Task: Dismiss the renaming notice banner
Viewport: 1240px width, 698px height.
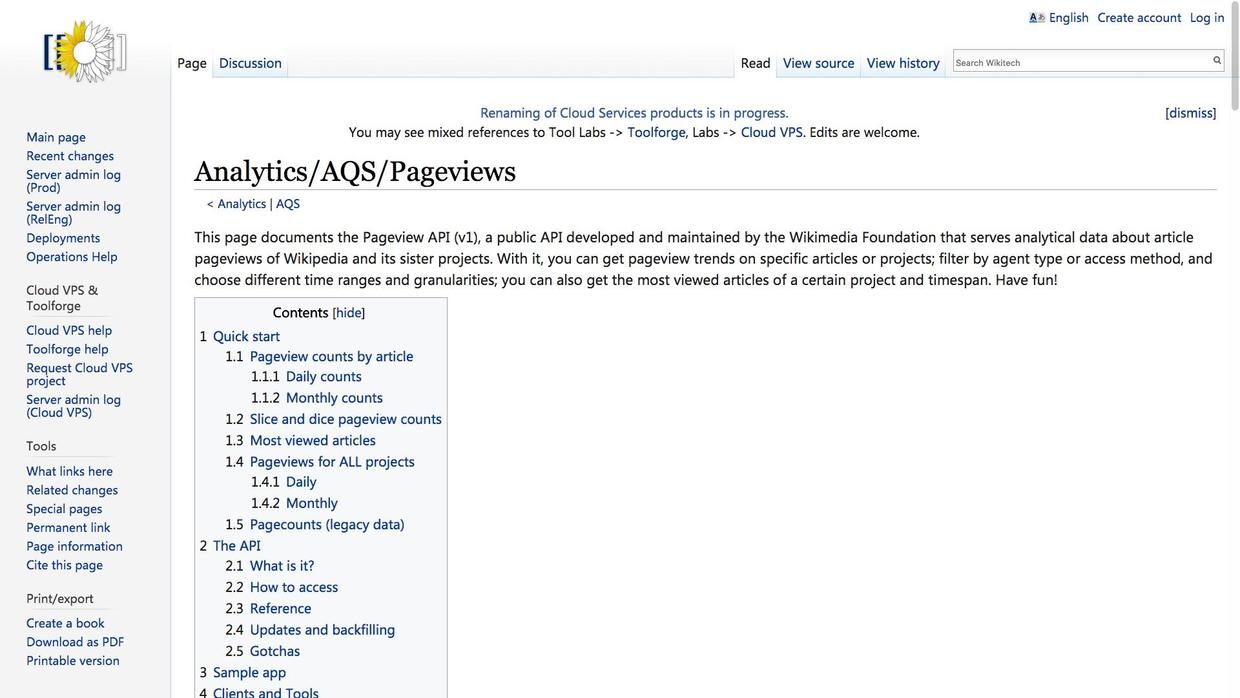Action: pos(1190,113)
